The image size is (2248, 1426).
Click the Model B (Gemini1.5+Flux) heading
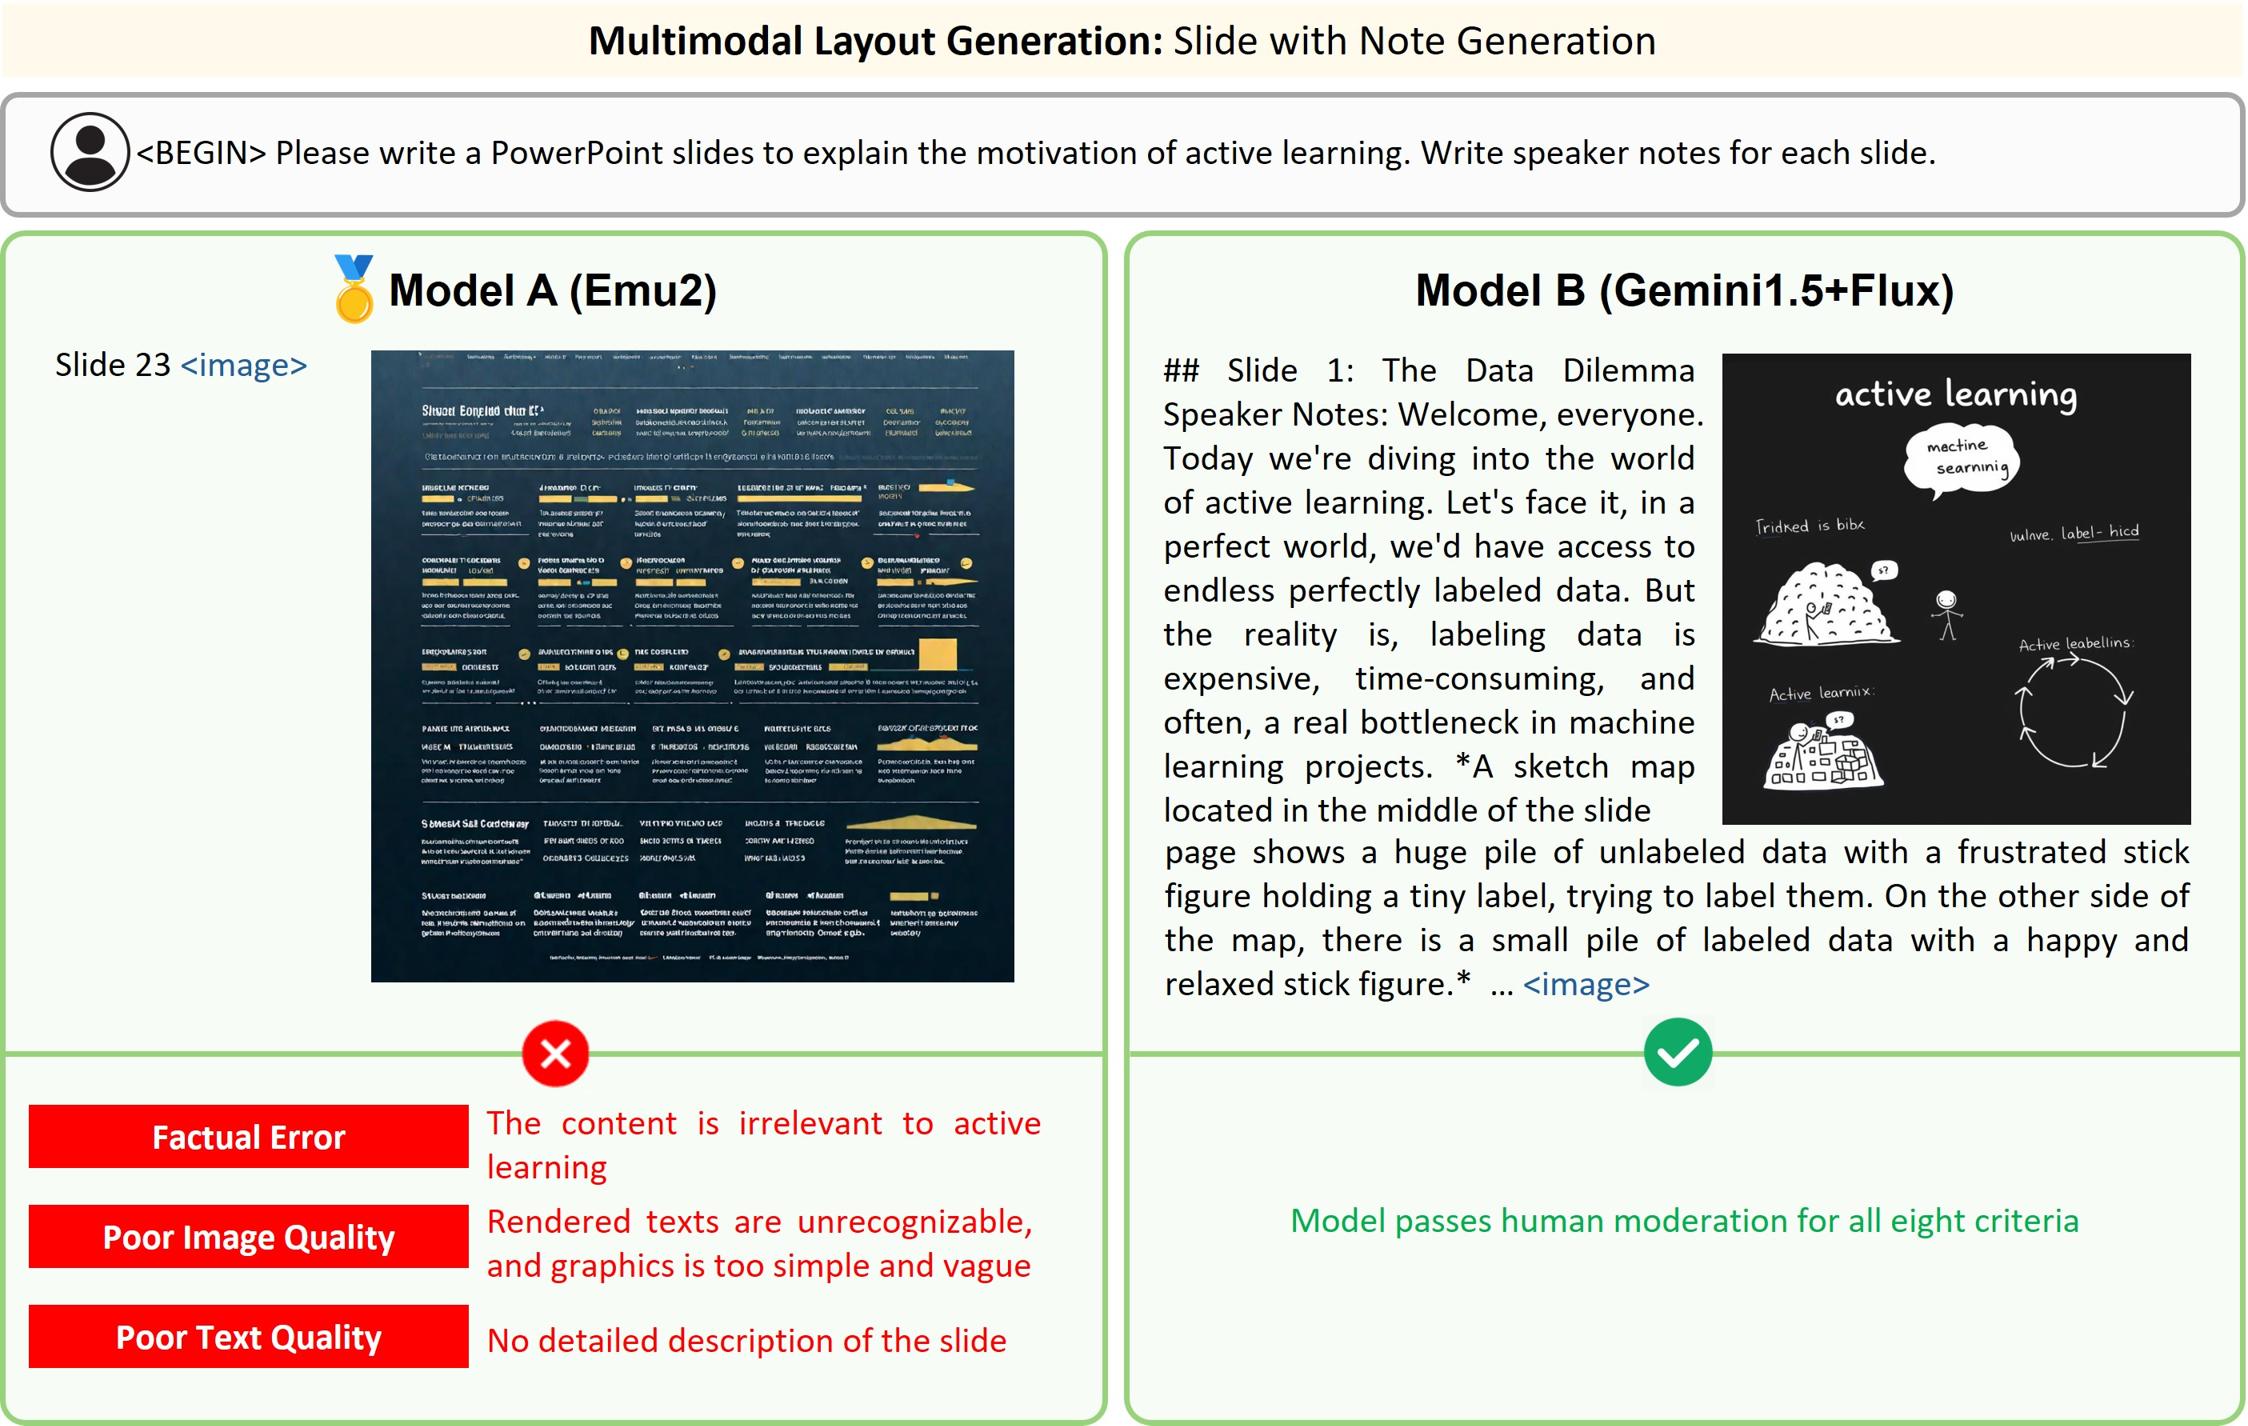click(x=1684, y=290)
